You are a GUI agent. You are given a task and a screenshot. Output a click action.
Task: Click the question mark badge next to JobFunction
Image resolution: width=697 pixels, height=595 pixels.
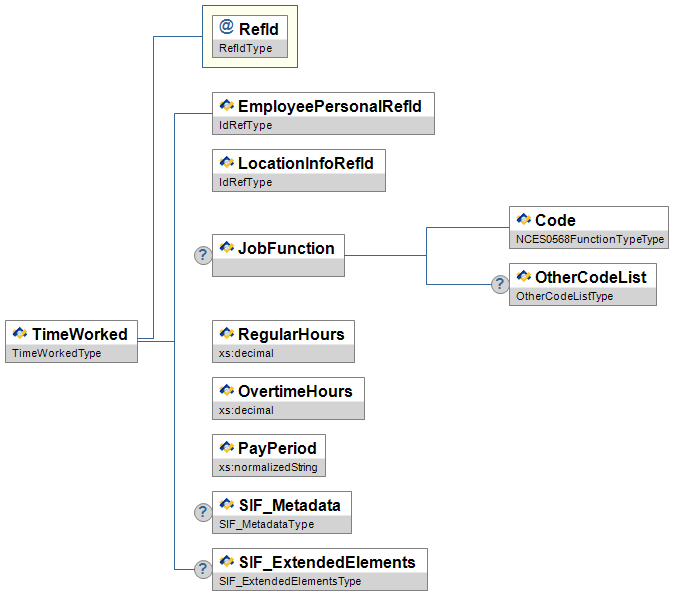pos(202,255)
